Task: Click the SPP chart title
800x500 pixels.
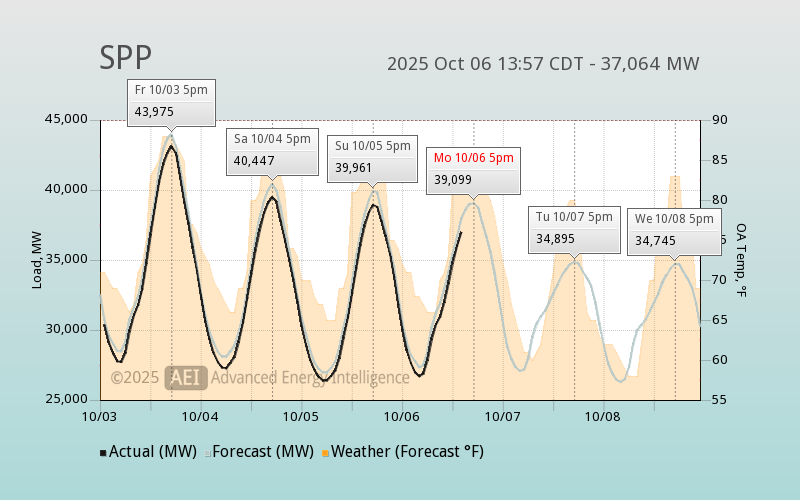Action: (125, 58)
